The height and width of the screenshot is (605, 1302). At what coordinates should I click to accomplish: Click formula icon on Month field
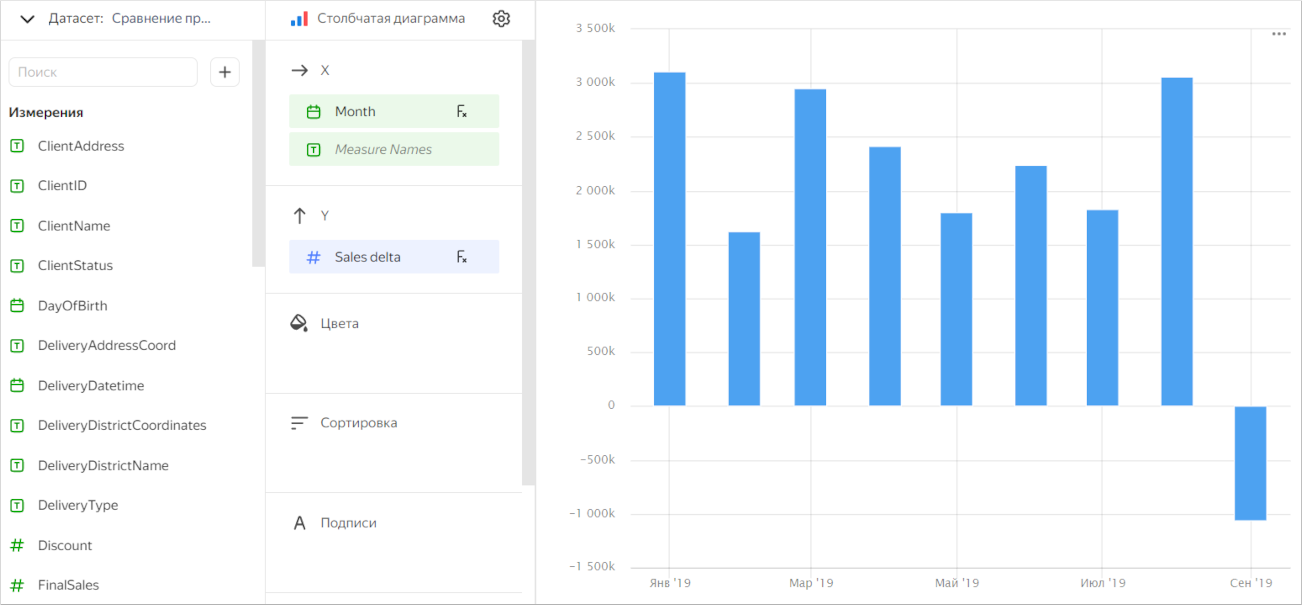(462, 112)
